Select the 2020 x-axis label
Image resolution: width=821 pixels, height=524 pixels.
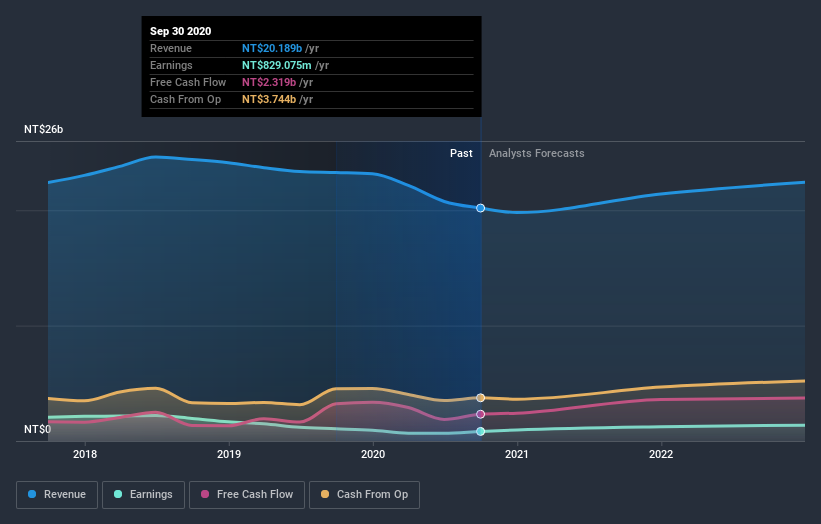pos(373,454)
